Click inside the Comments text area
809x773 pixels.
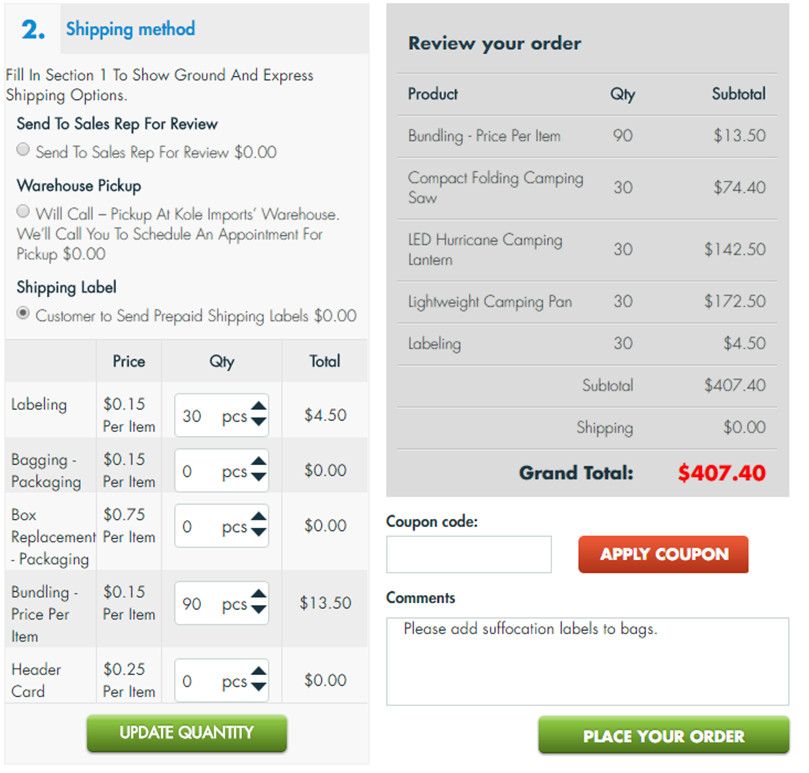[587, 662]
